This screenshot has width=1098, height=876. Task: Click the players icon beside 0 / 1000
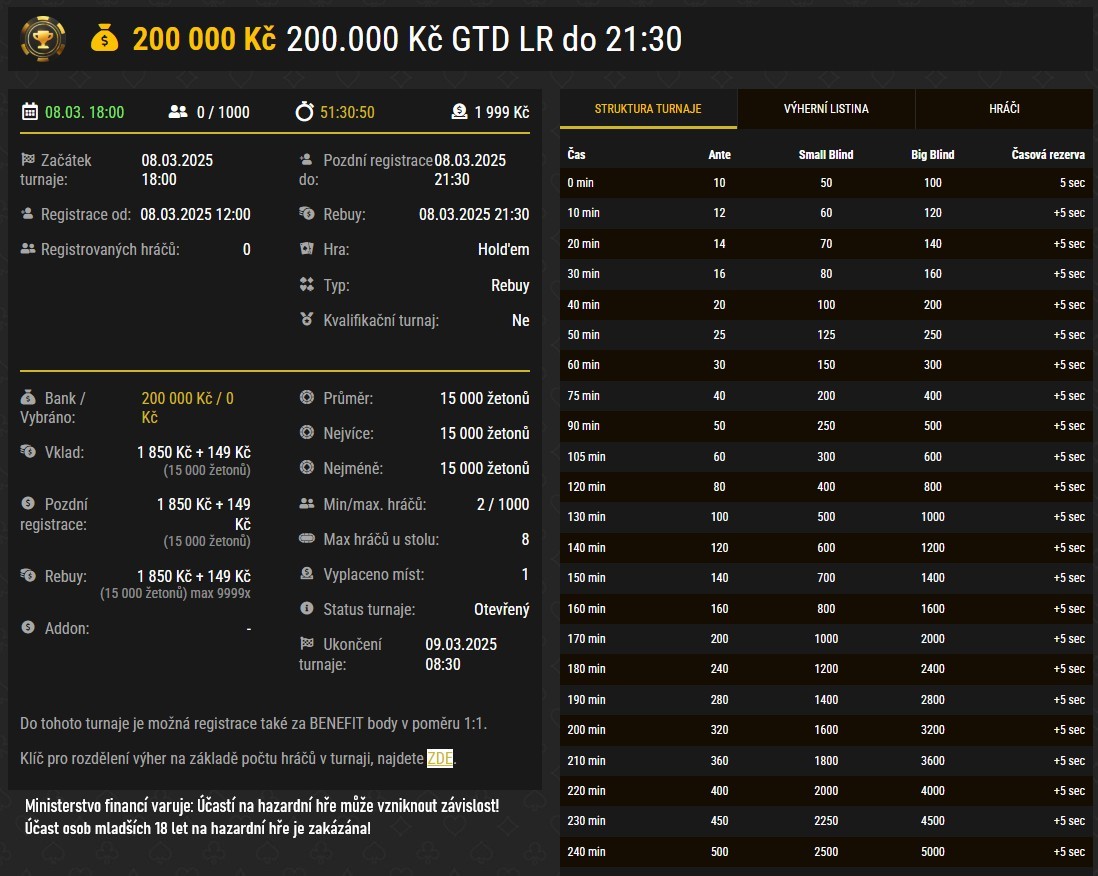click(178, 111)
